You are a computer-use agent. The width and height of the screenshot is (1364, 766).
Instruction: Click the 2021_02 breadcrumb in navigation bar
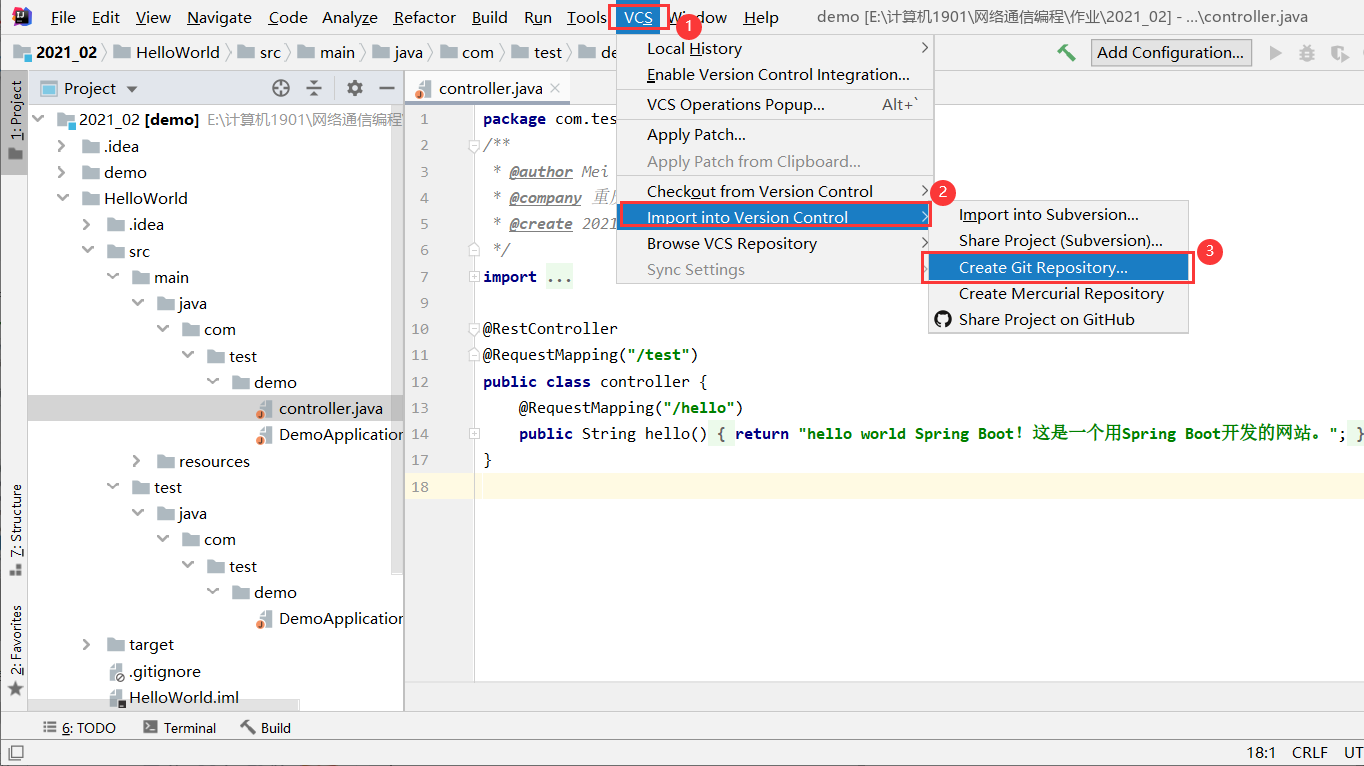(x=56, y=52)
